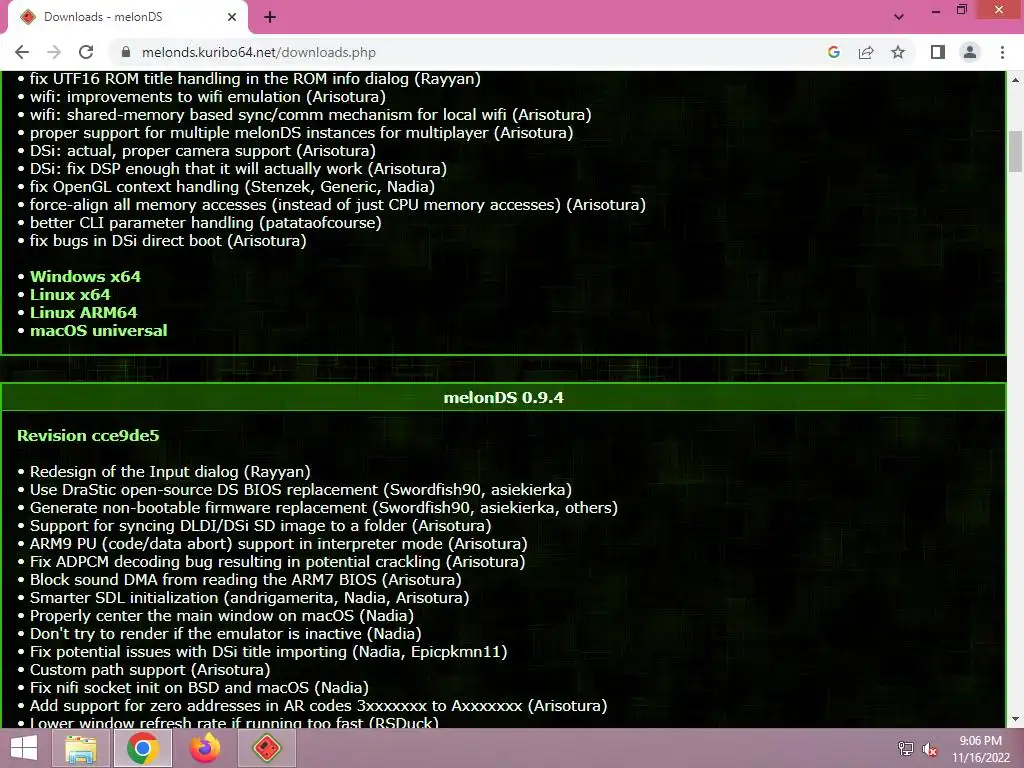Viewport: 1024px width, 768px height.
Task: Click the address bar URL
Action: point(259,52)
